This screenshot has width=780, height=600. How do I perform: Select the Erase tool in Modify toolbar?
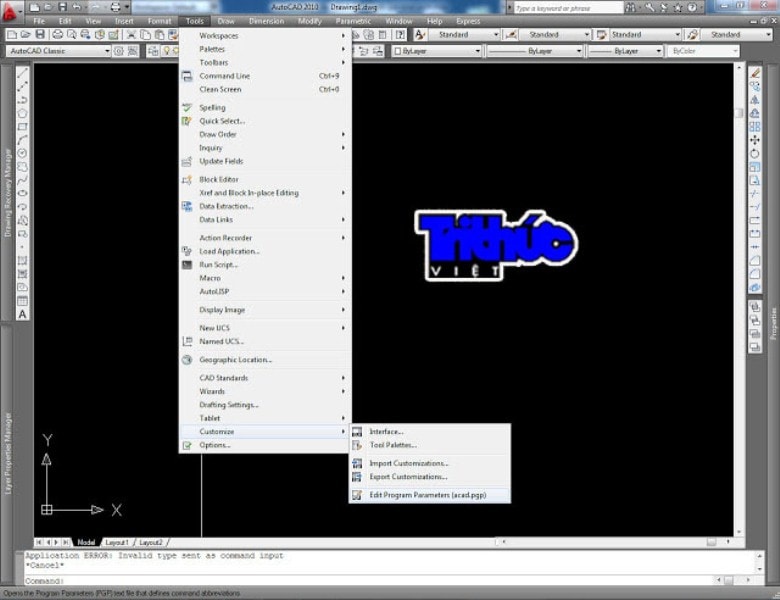755,73
